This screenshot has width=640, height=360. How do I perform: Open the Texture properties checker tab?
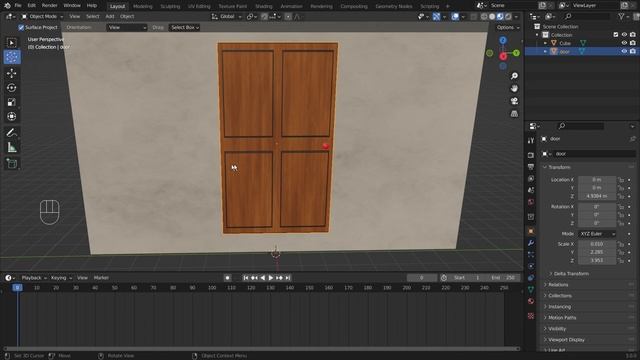click(x=531, y=316)
